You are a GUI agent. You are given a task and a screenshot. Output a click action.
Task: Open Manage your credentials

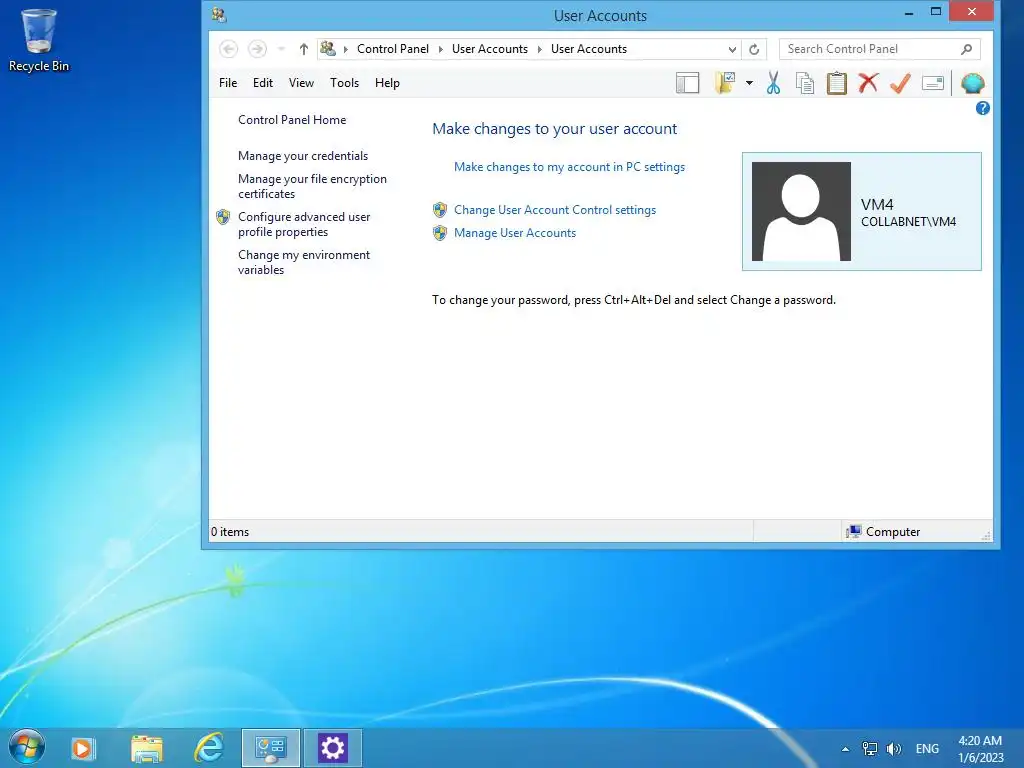(303, 155)
